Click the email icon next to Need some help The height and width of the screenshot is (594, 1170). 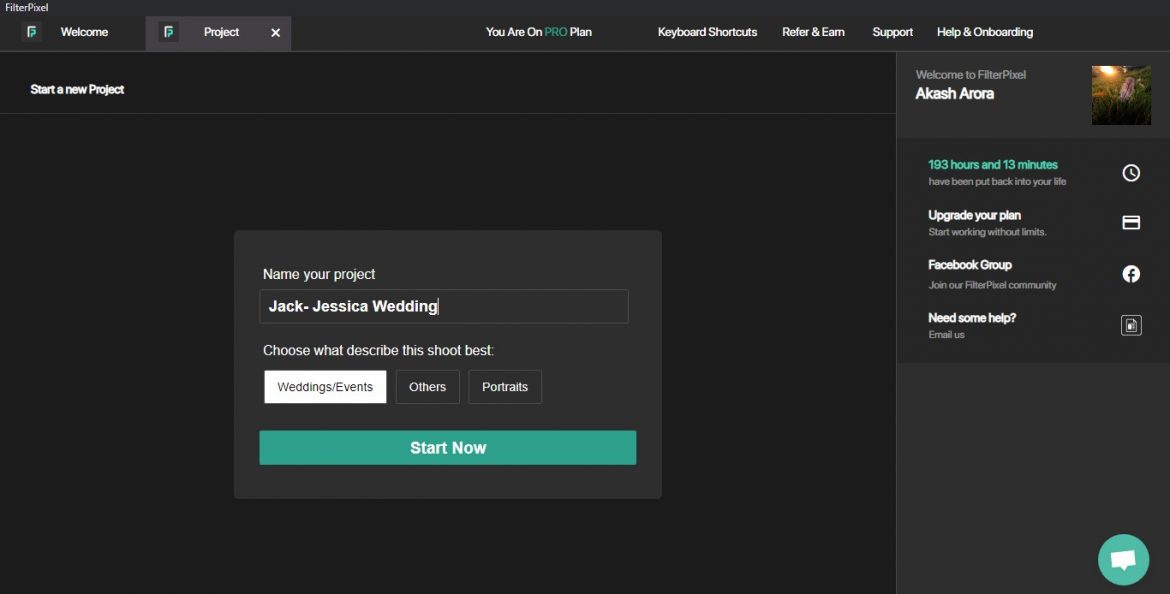1130,325
